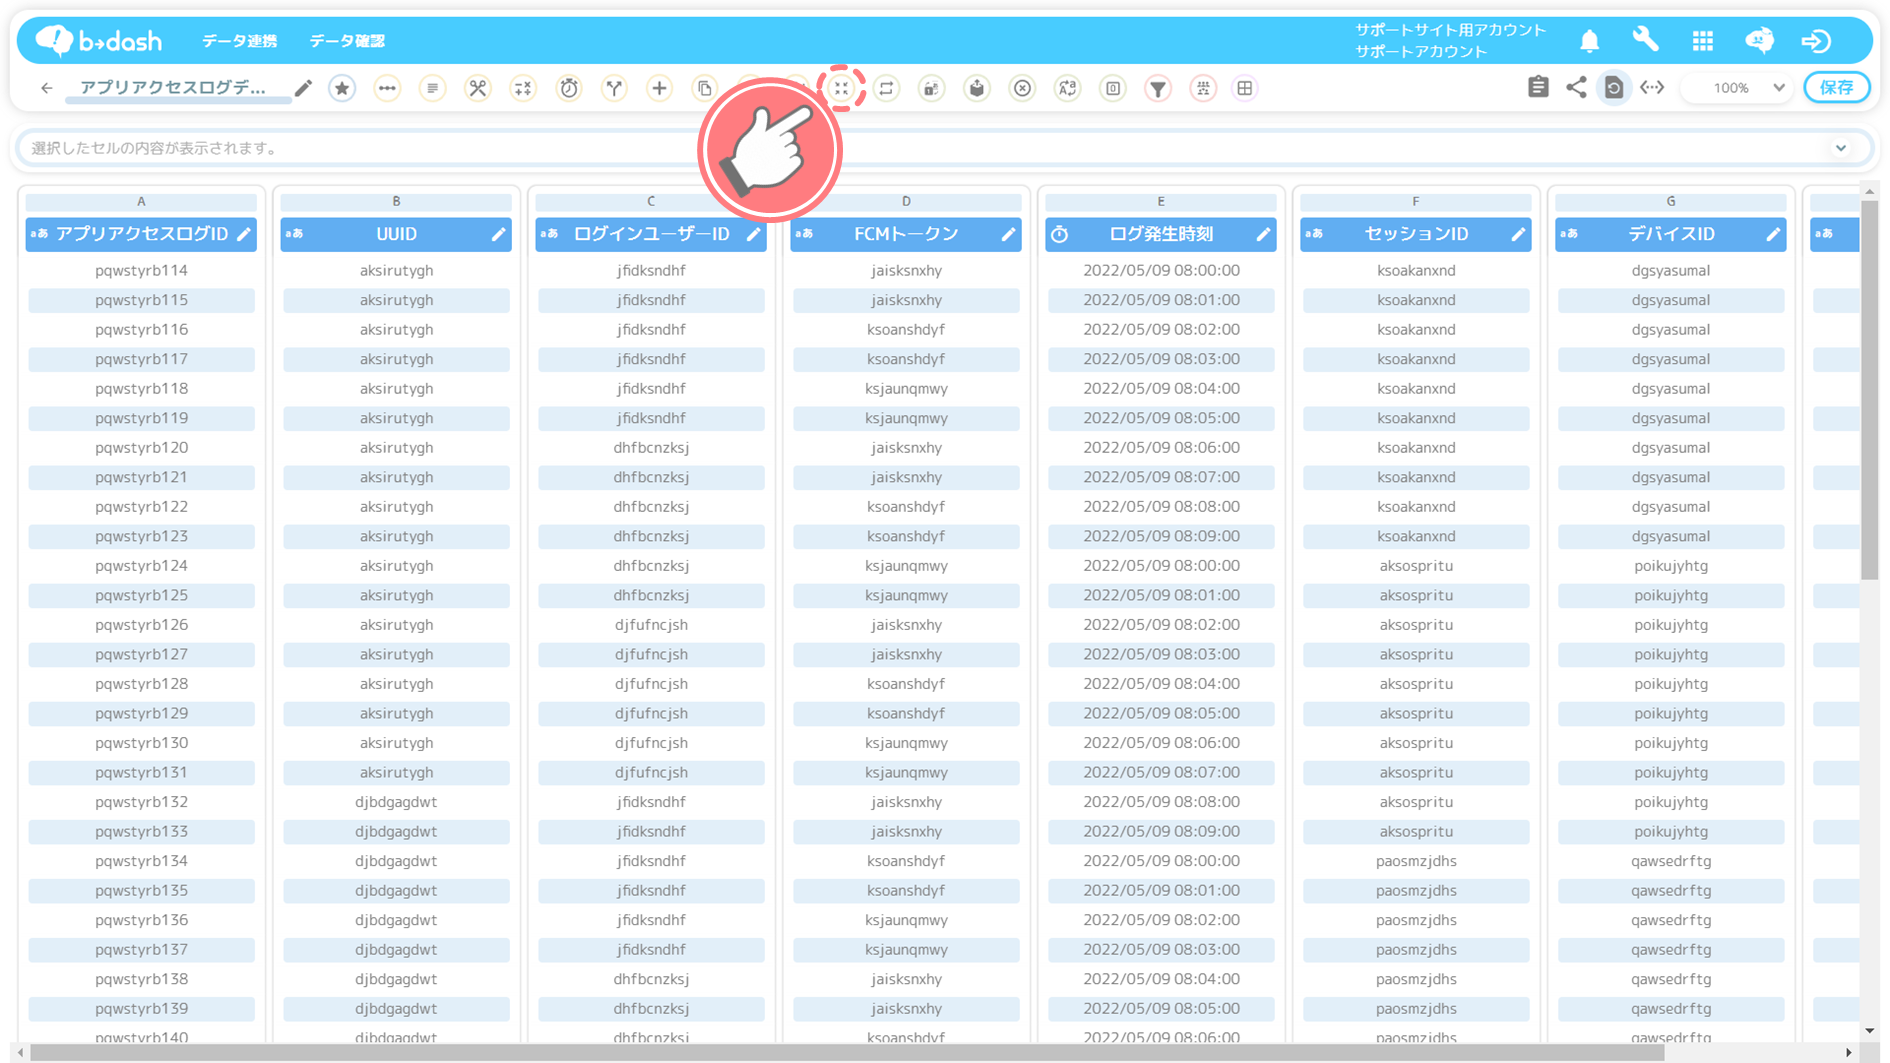Open notifications bell icon

point(1589,41)
